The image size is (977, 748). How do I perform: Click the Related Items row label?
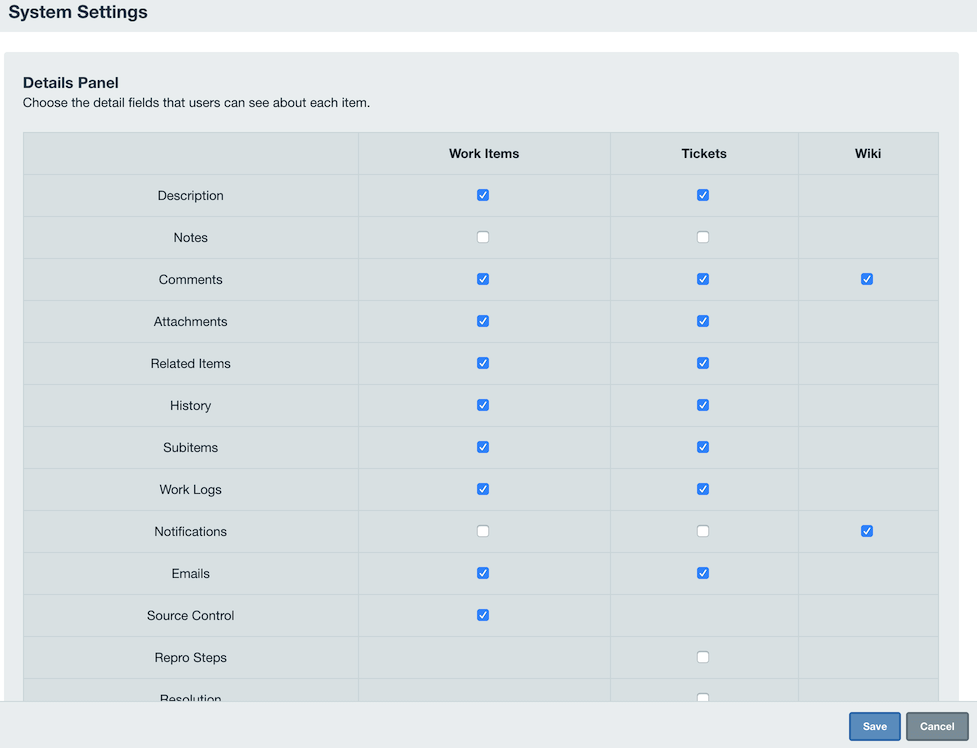pos(191,363)
